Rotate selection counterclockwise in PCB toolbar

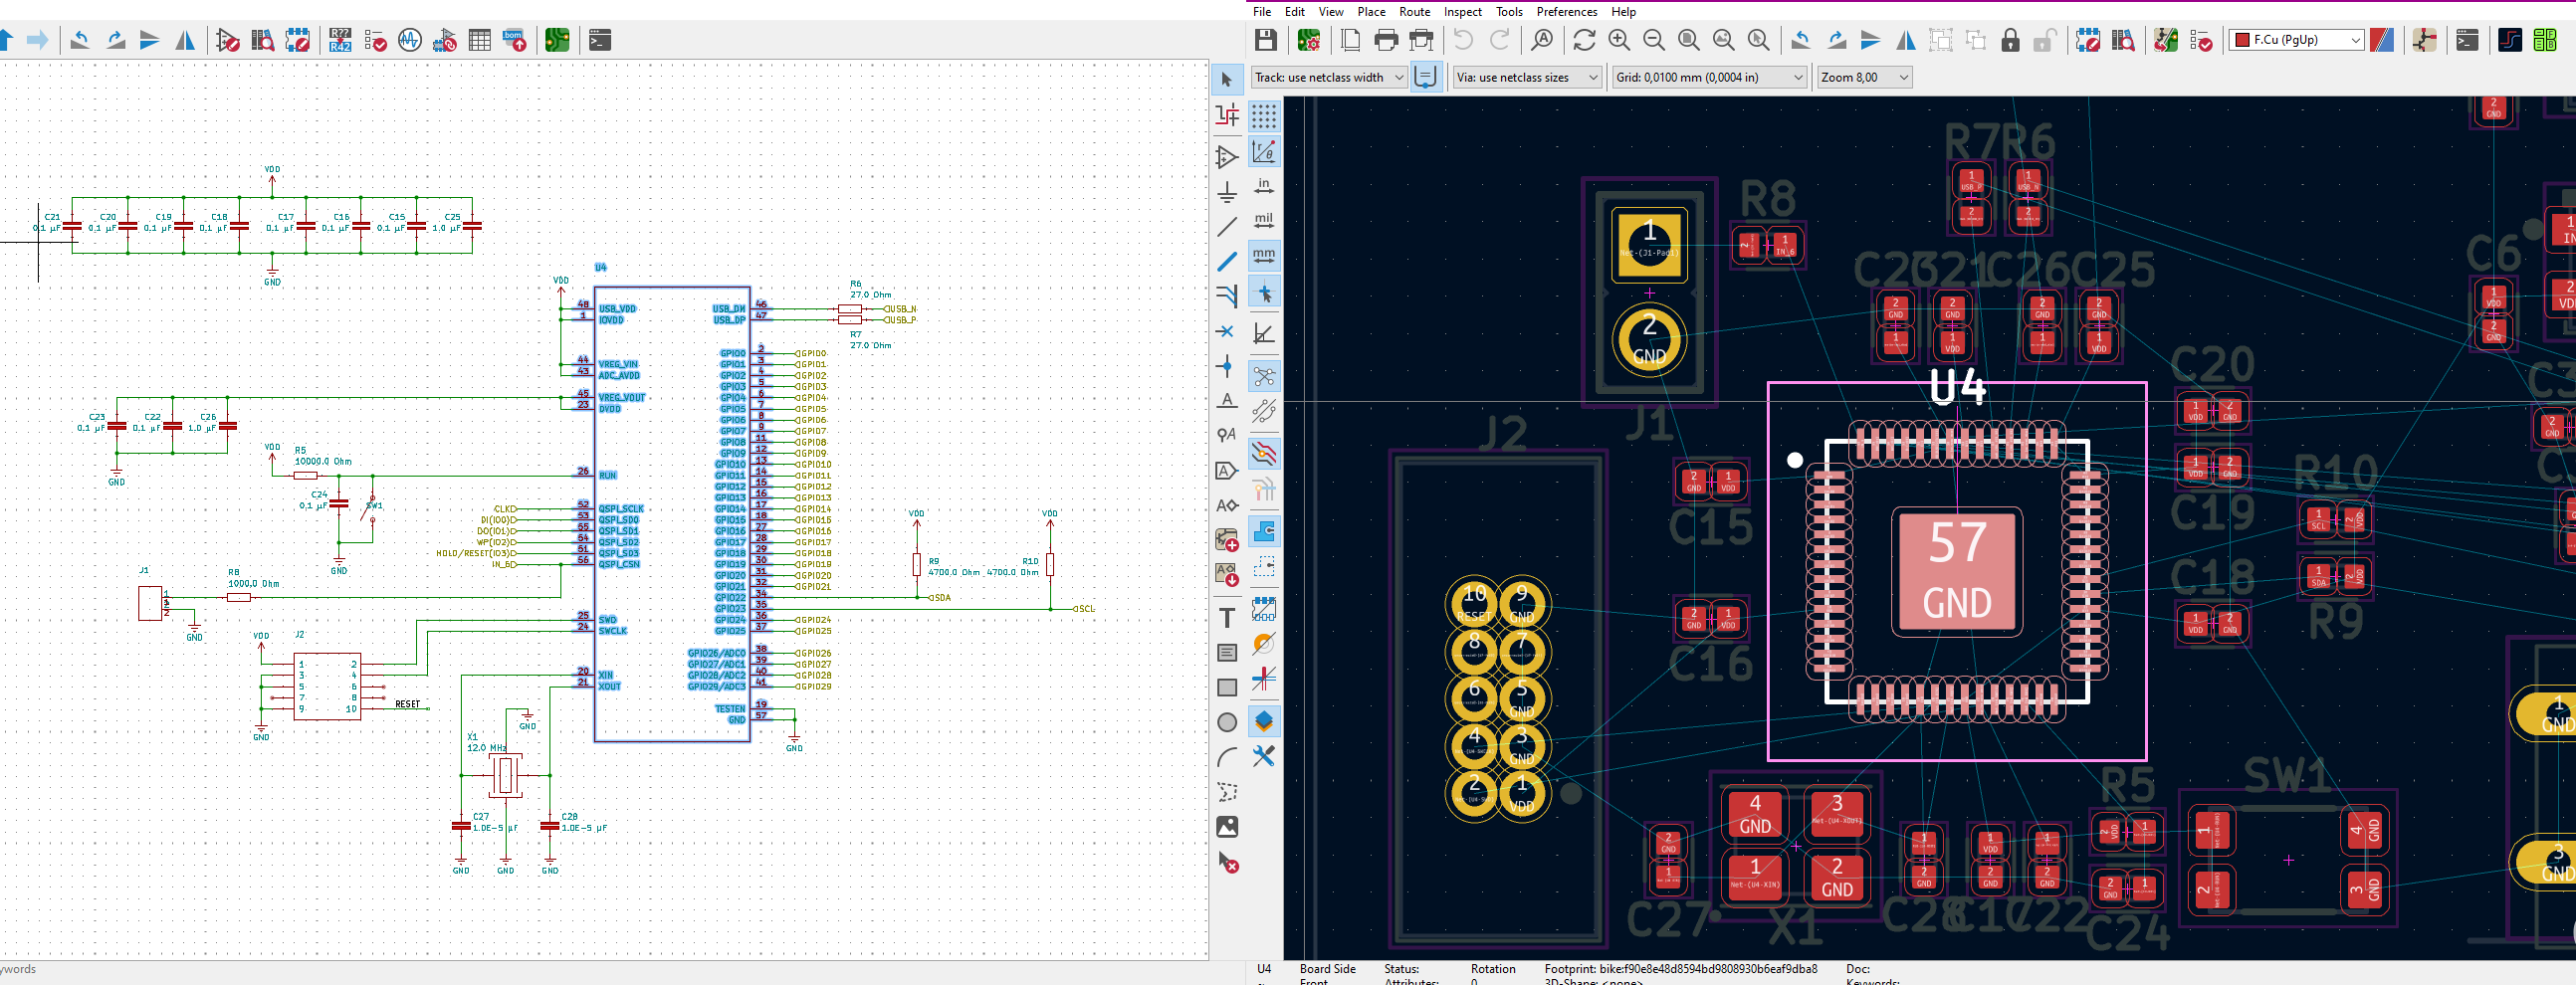(1800, 40)
